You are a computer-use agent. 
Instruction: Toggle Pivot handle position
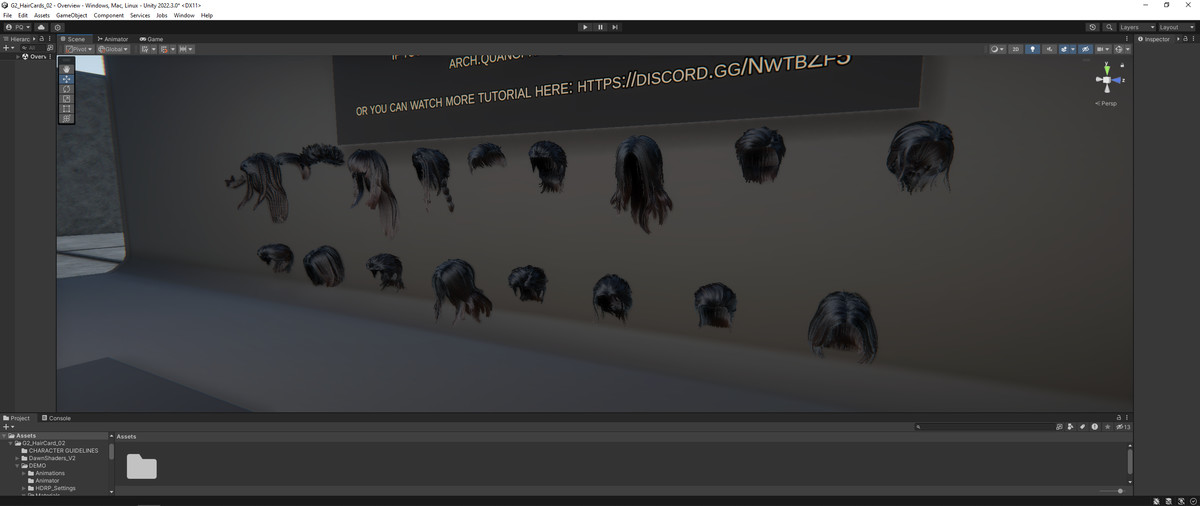[x=78, y=49]
